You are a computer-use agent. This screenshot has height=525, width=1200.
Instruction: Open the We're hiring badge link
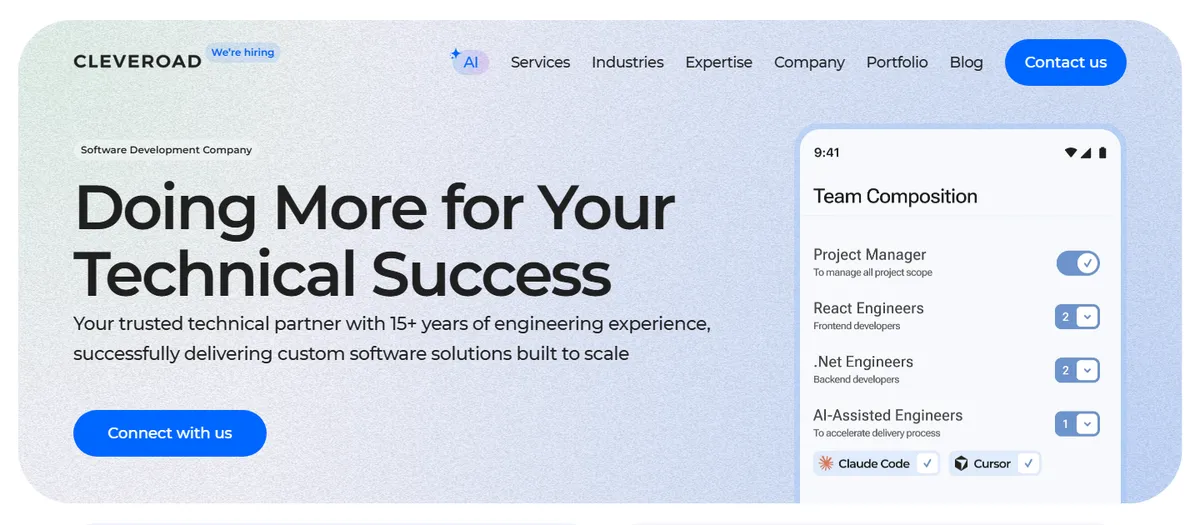pyautogui.click(x=243, y=52)
